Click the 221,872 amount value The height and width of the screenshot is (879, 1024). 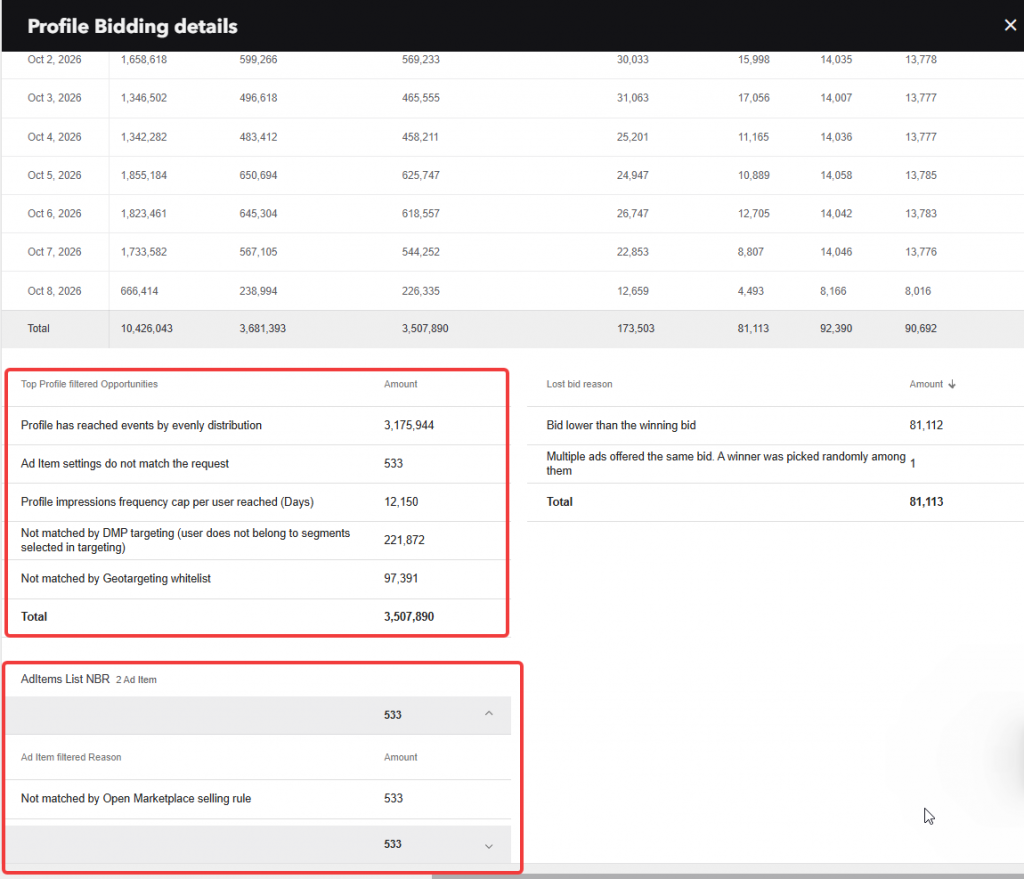coord(404,540)
